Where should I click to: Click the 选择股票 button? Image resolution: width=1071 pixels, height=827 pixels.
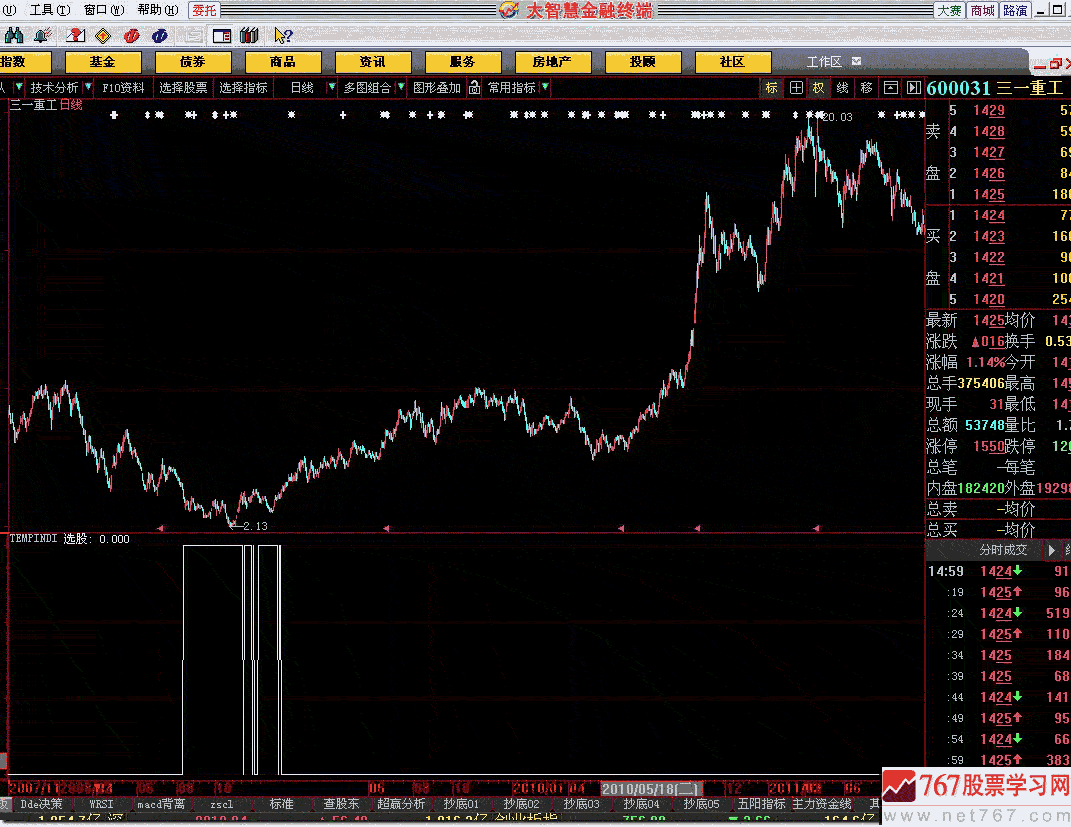183,87
